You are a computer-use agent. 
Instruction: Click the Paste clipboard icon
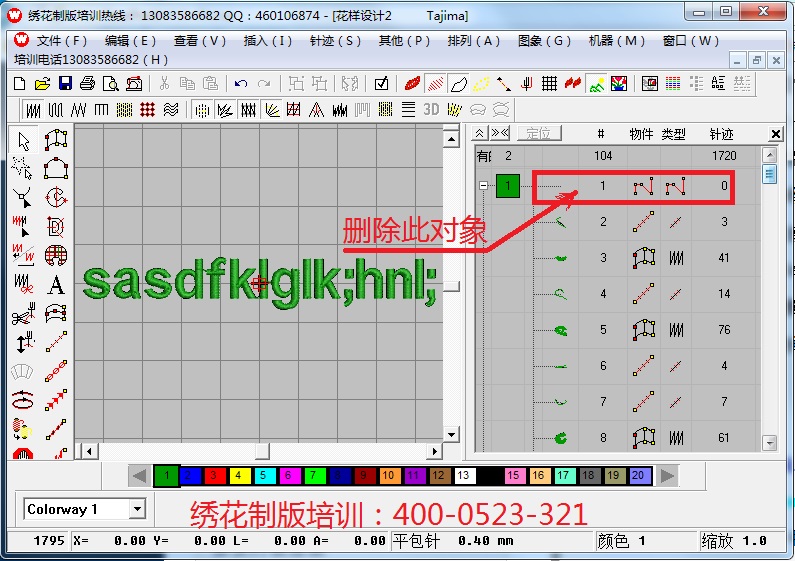(210, 84)
